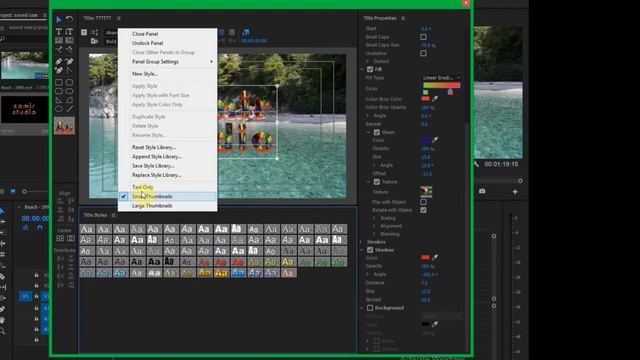Screen dimensions: 640x360
Task: Select the Area Type tool
Action: click(59, 40)
